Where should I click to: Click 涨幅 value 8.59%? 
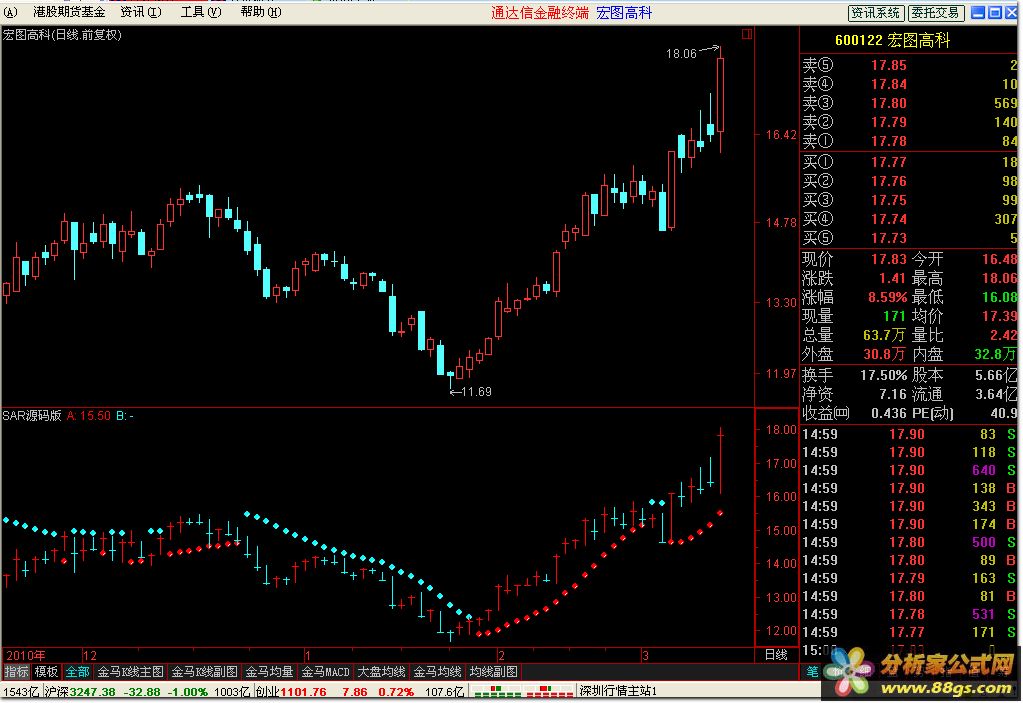point(887,297)
